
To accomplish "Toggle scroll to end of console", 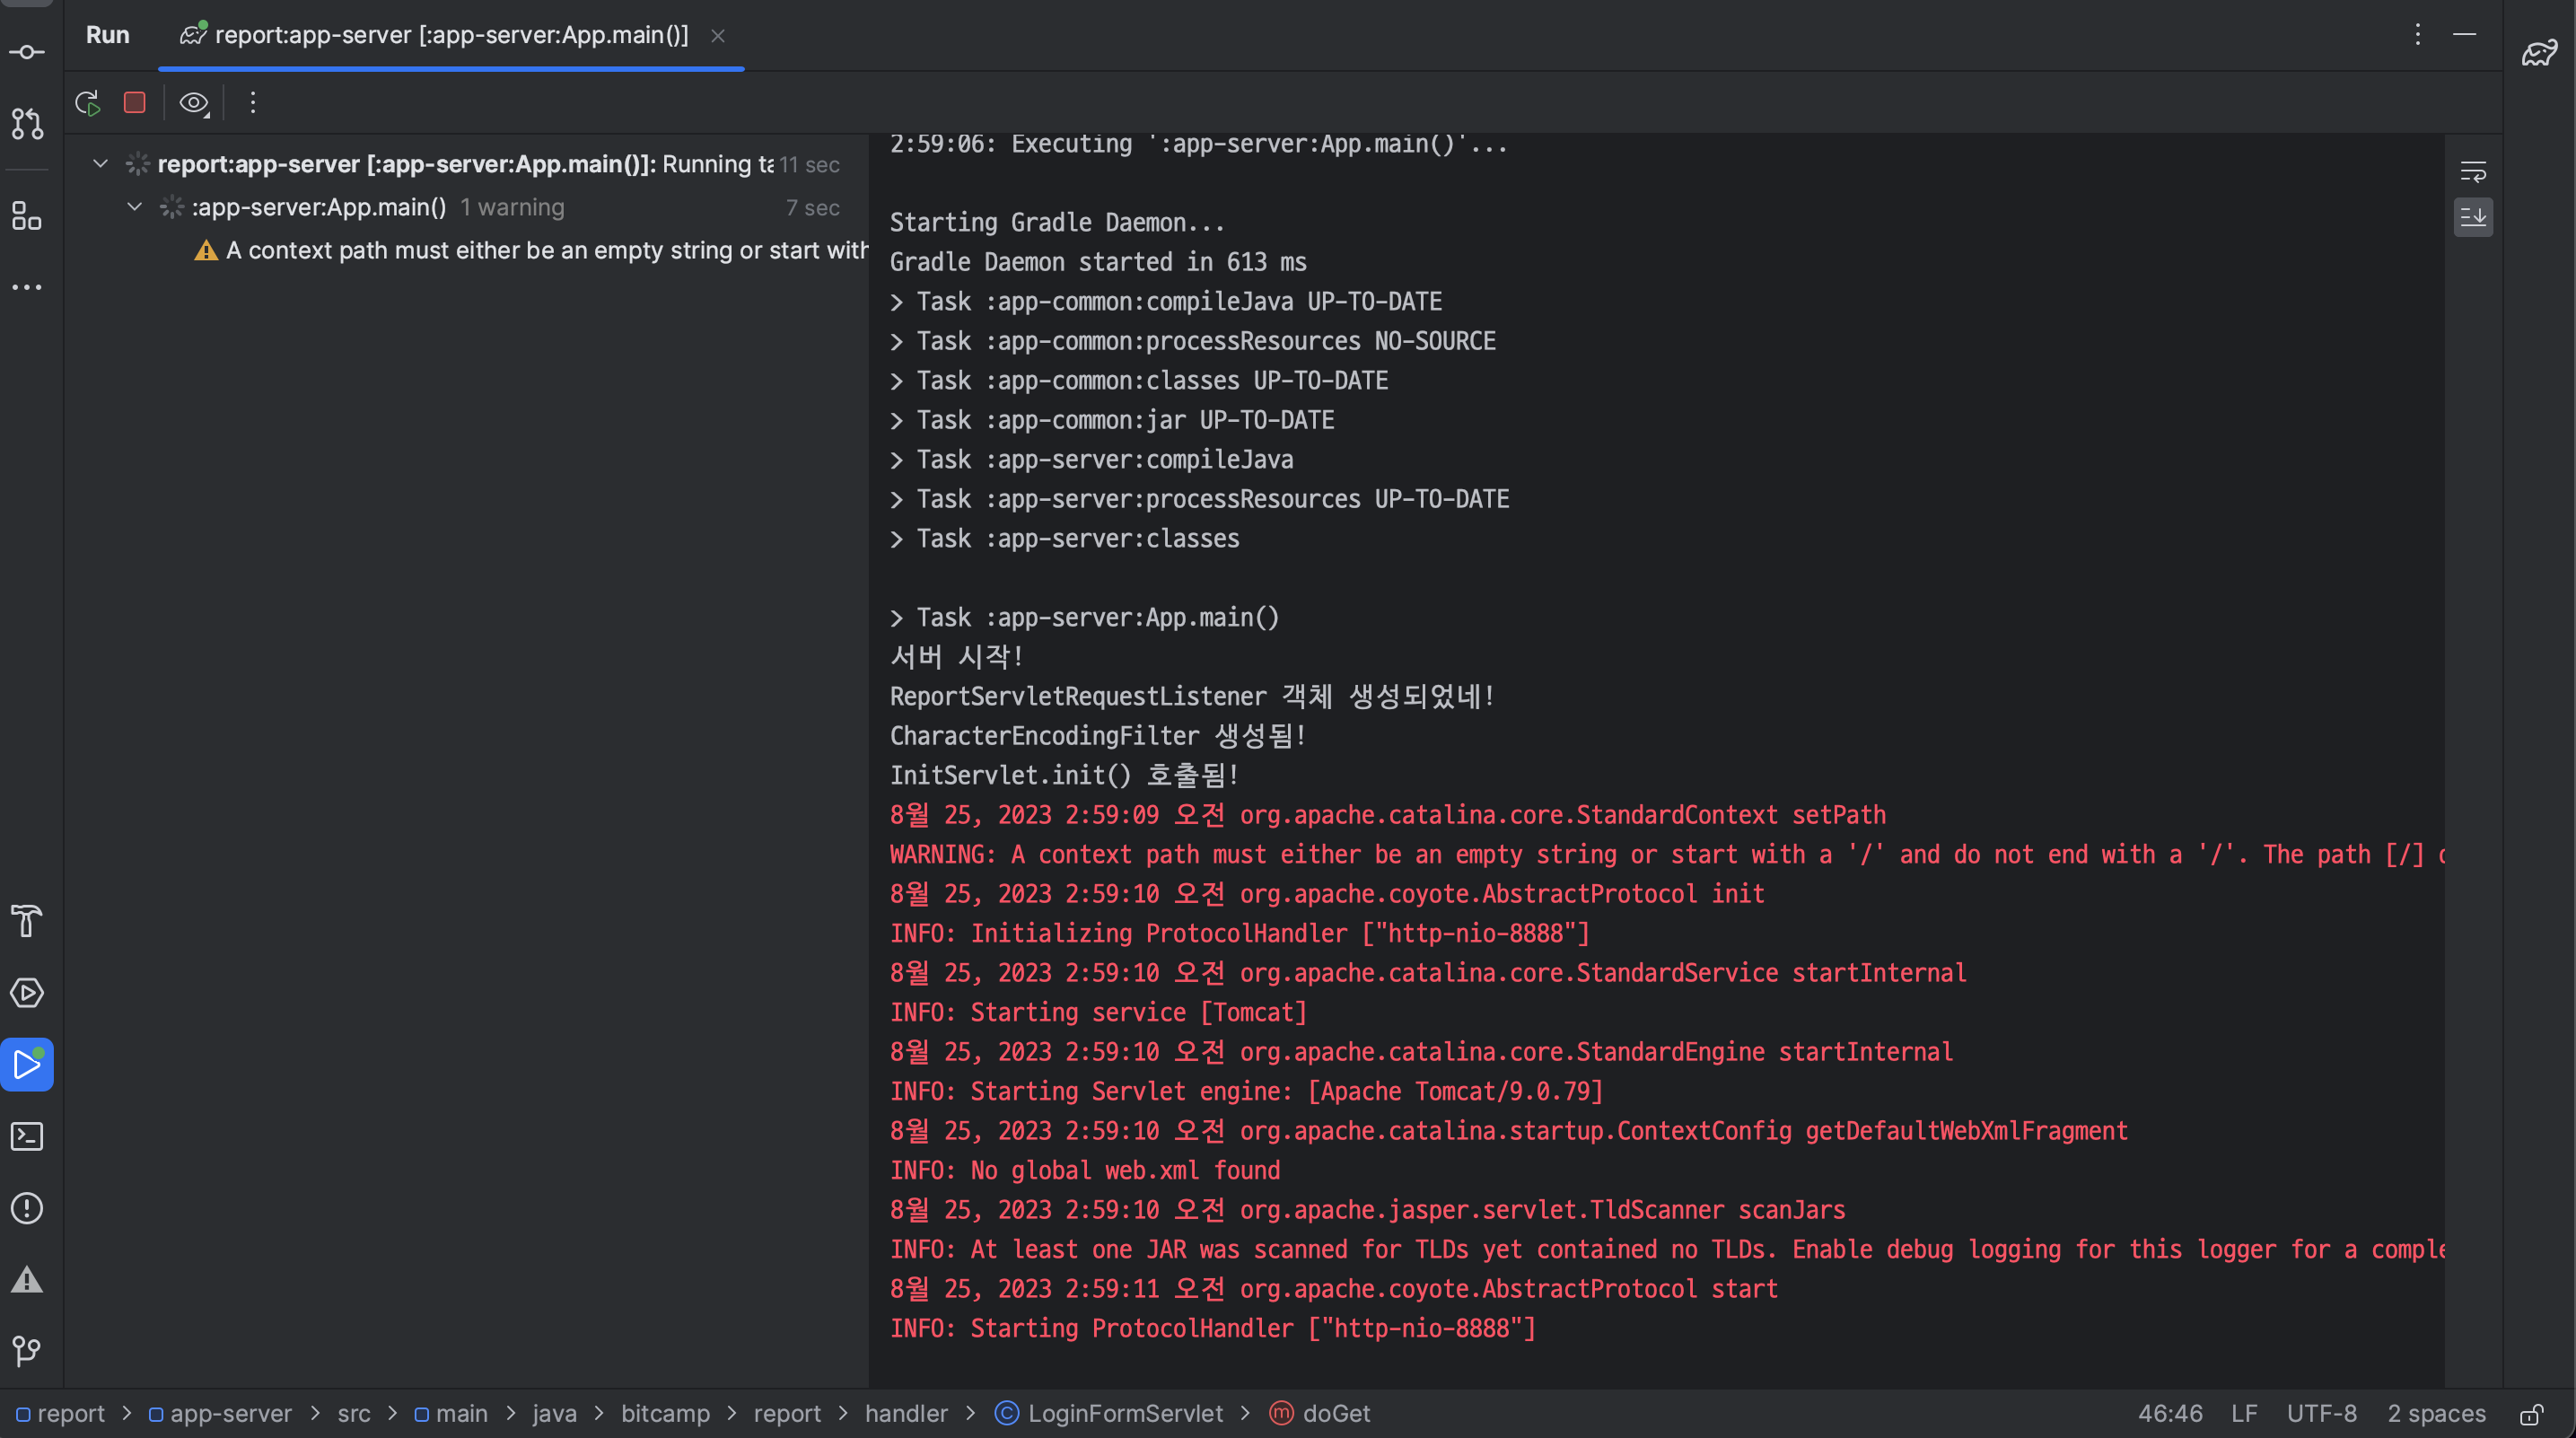I will pyautogui.click(x=2473, y=217).
